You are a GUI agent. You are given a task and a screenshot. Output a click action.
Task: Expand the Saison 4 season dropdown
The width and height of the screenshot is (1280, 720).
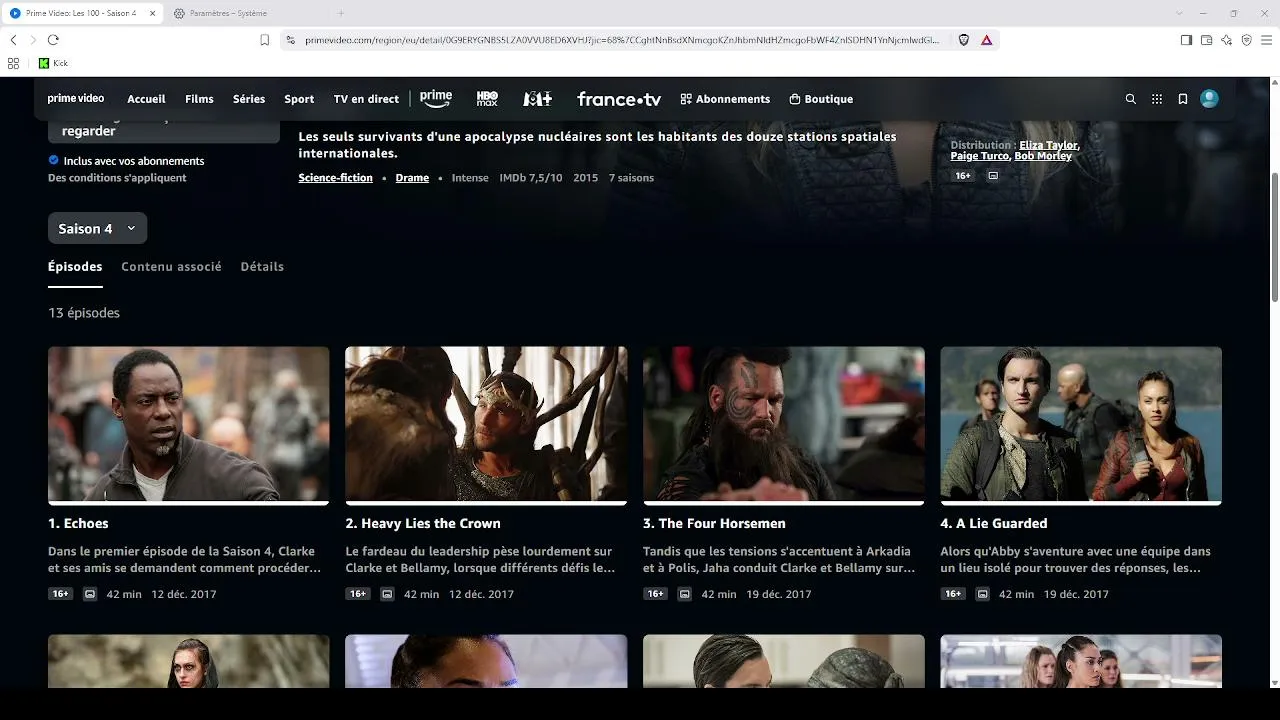coord(97,229)
